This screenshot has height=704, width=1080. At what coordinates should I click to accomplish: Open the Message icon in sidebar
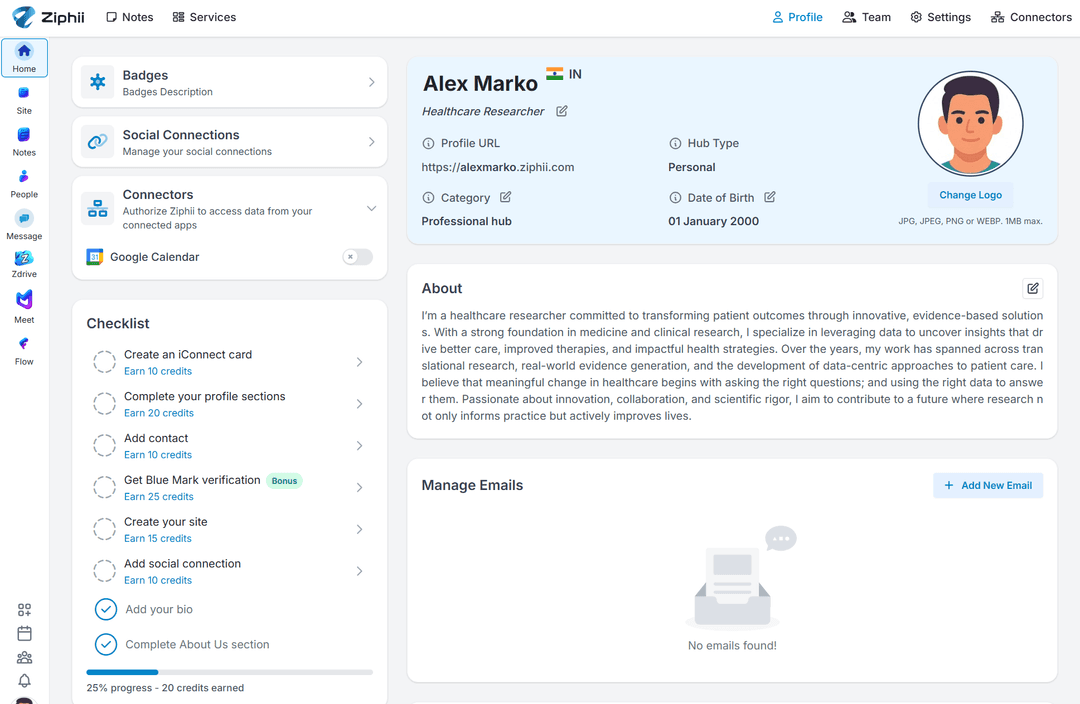(x=24, y=218)
